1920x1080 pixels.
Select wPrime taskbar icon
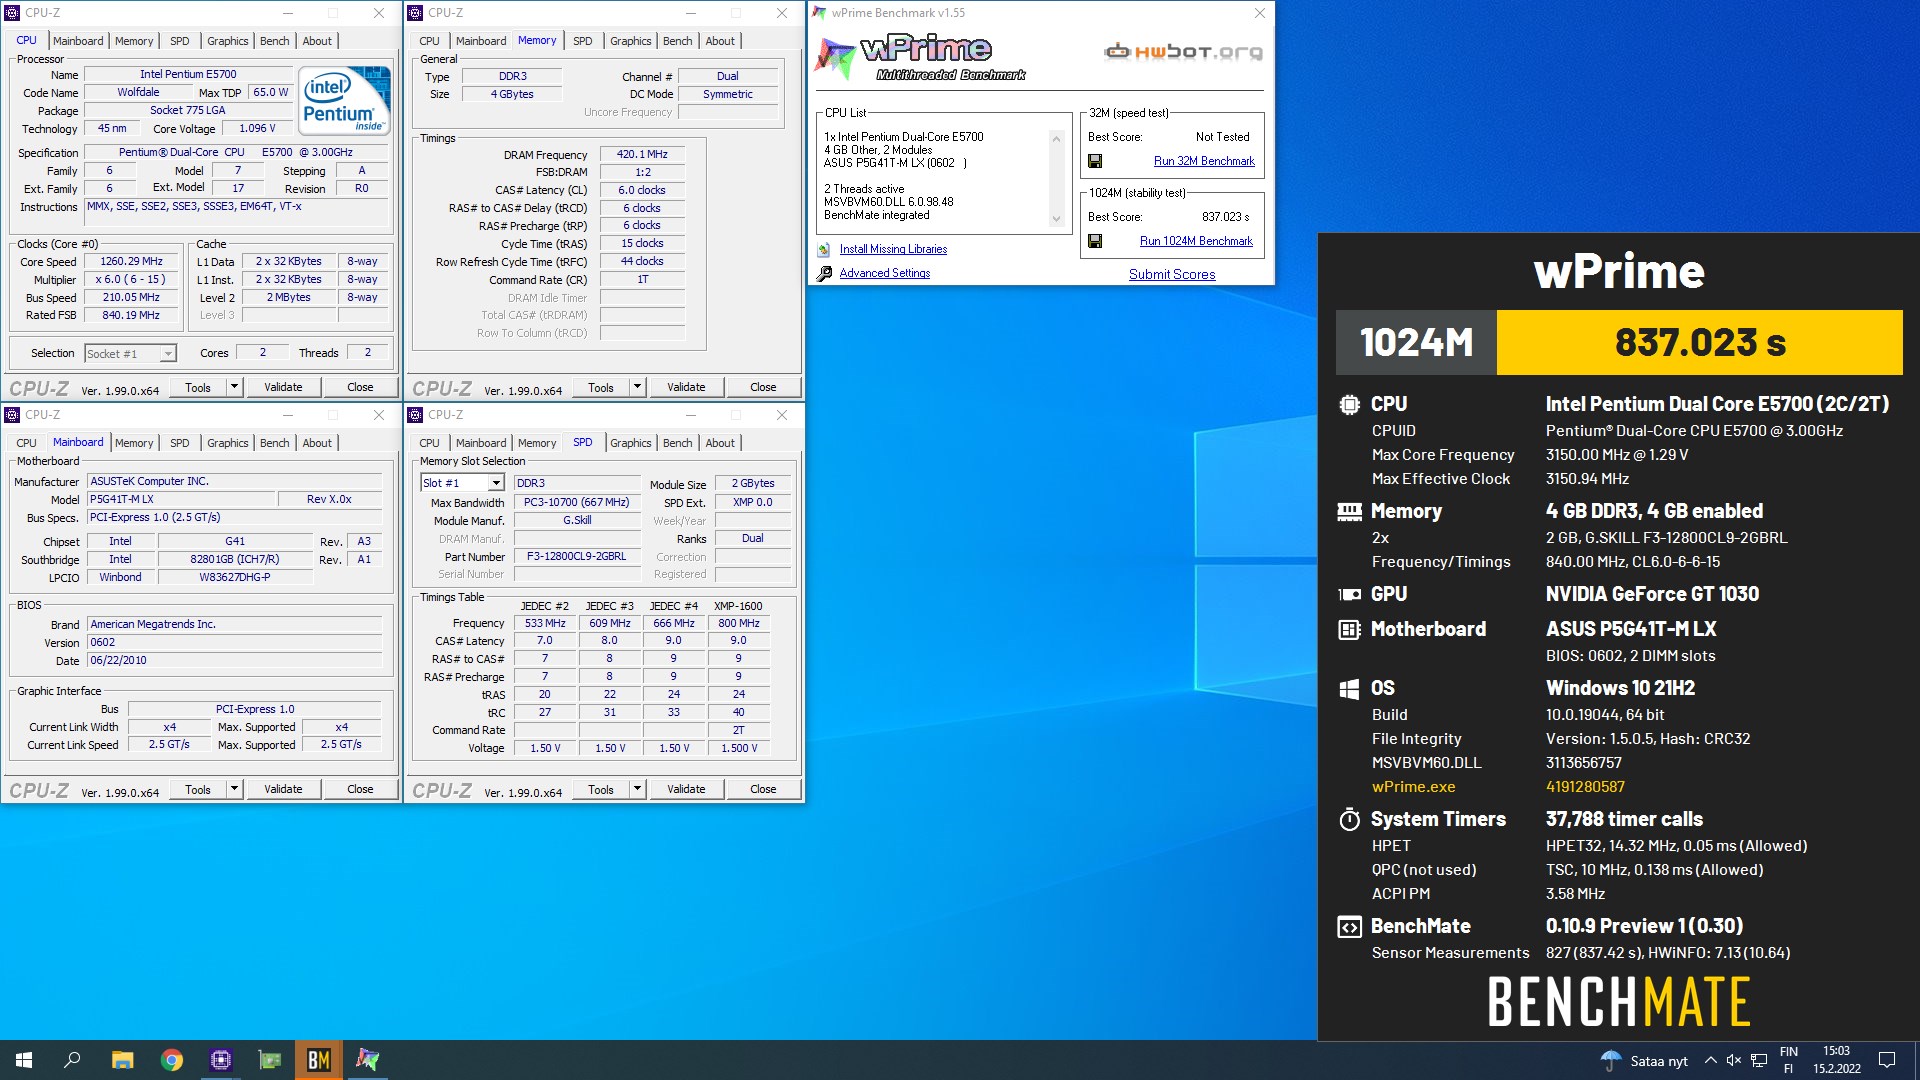(x=368, y=1060)
